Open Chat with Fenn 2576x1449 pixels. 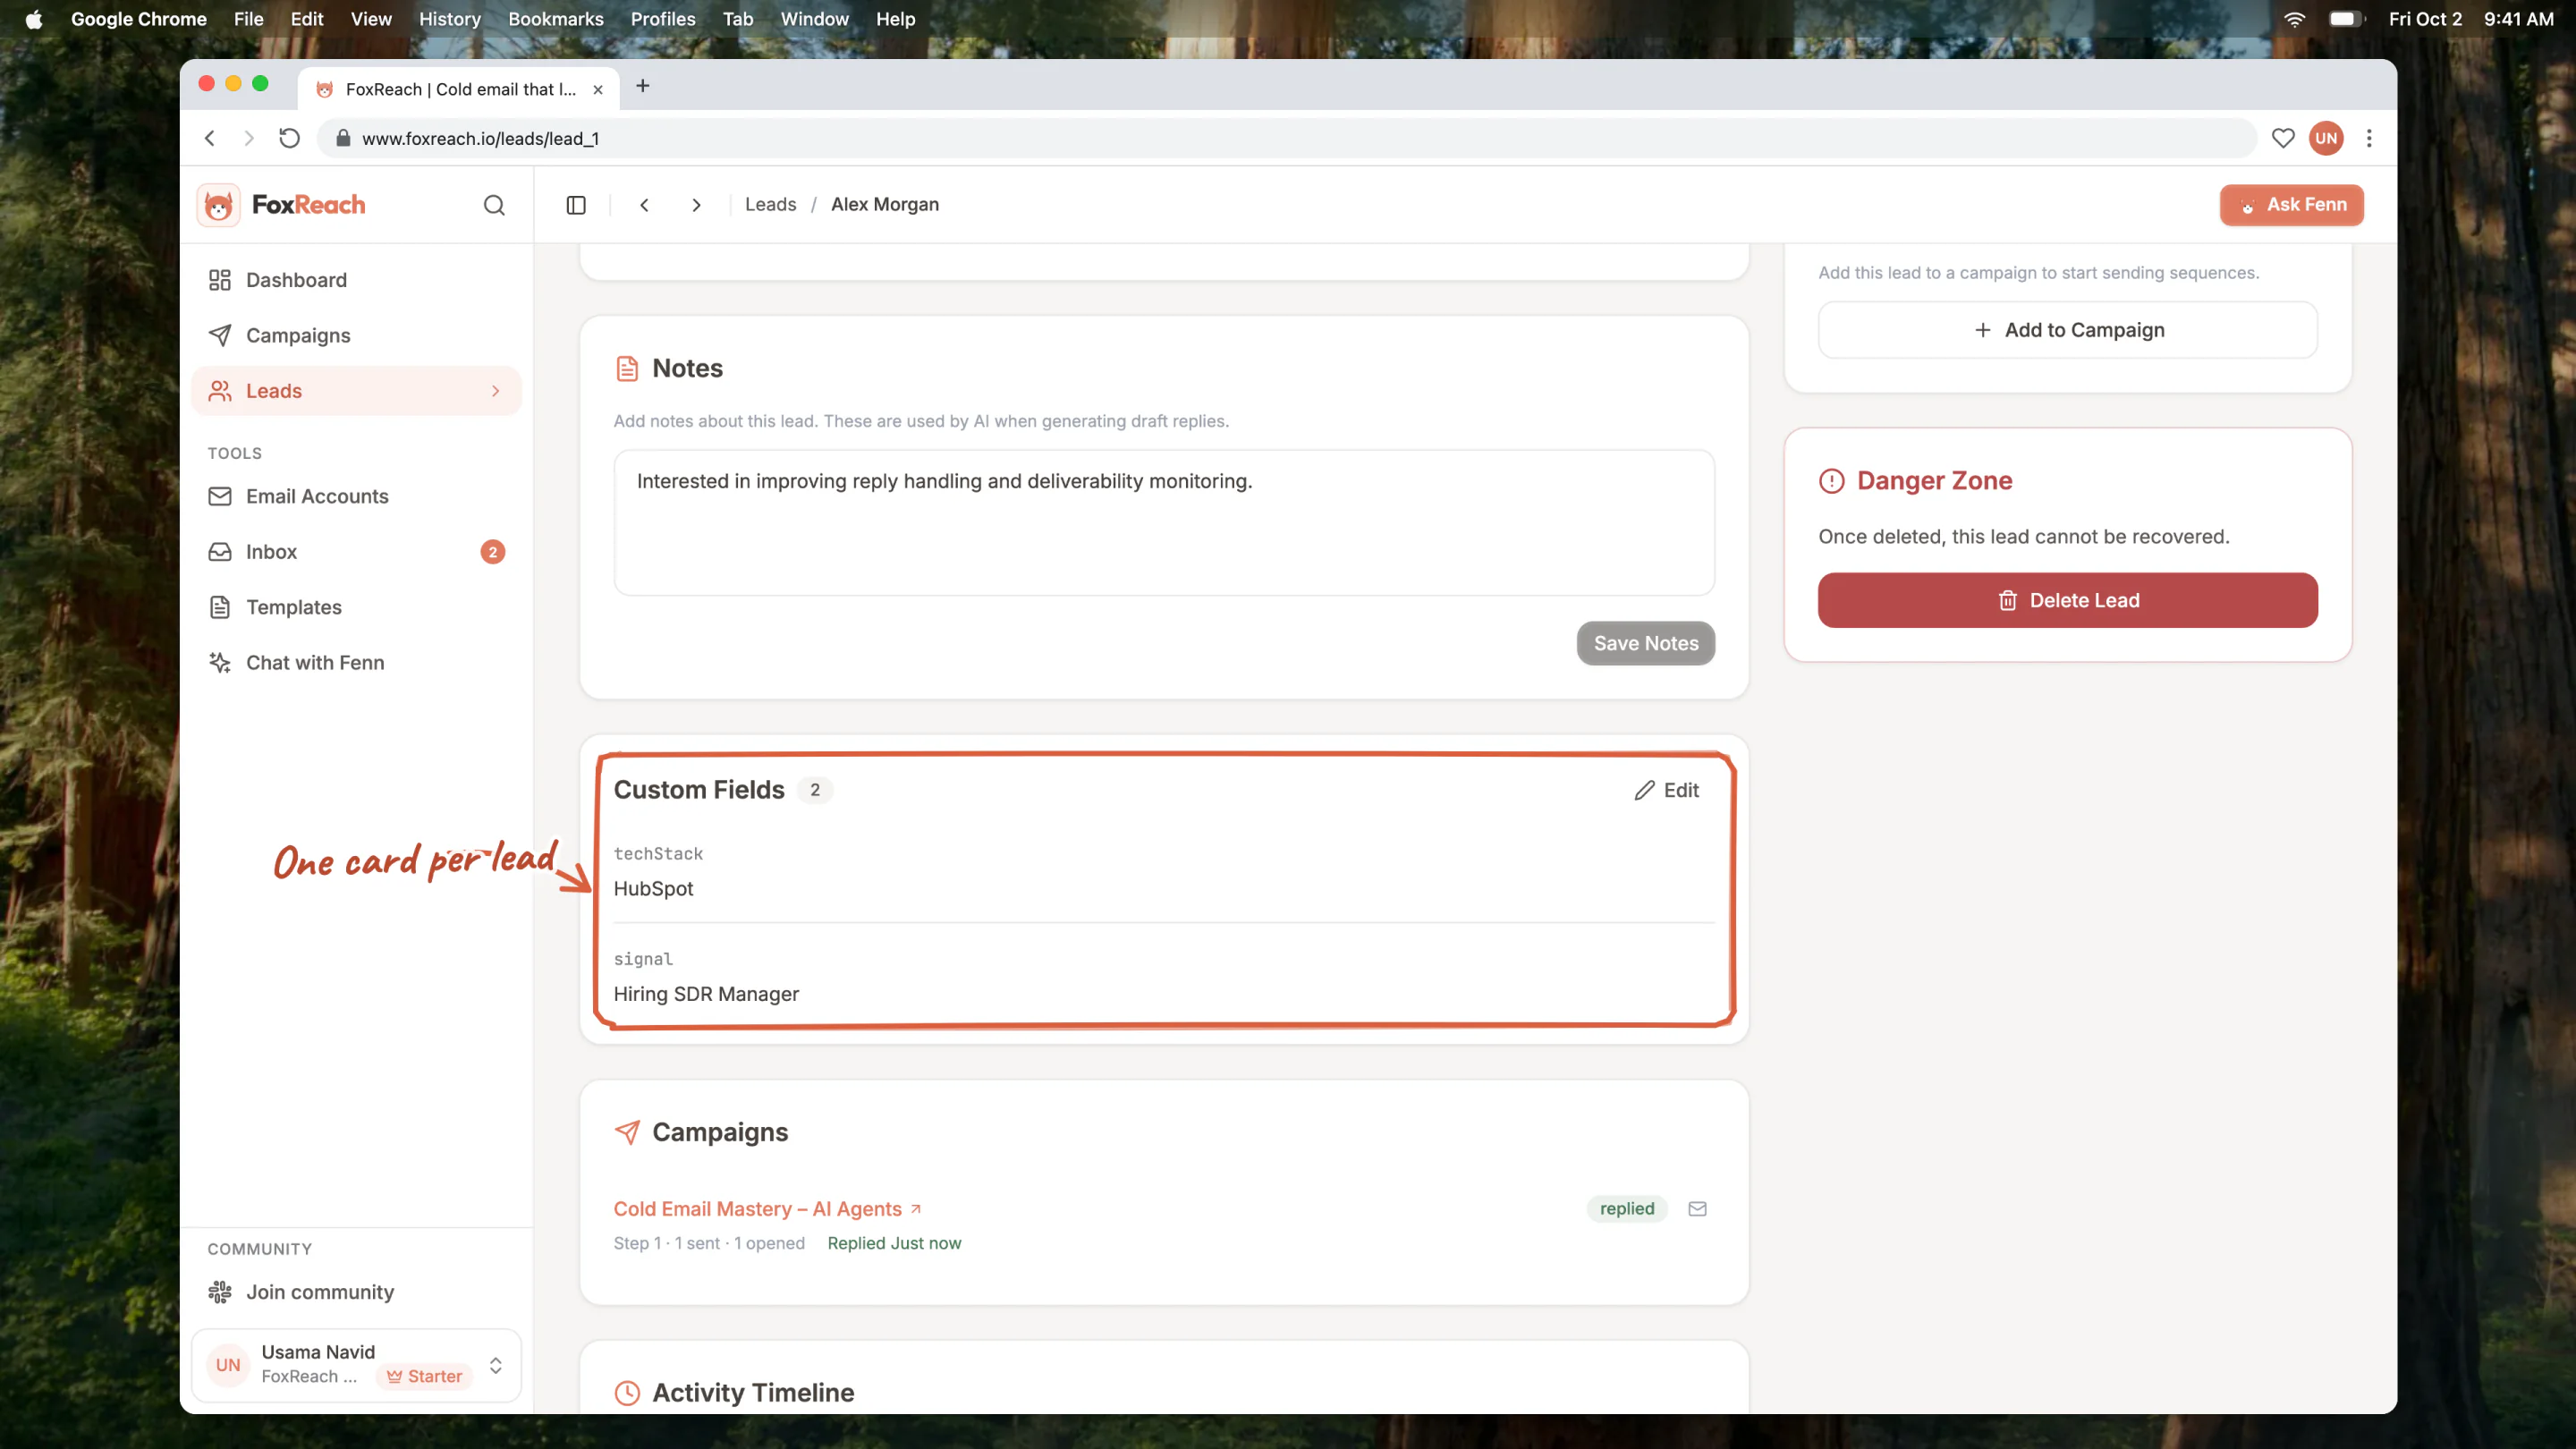(356, 662)
